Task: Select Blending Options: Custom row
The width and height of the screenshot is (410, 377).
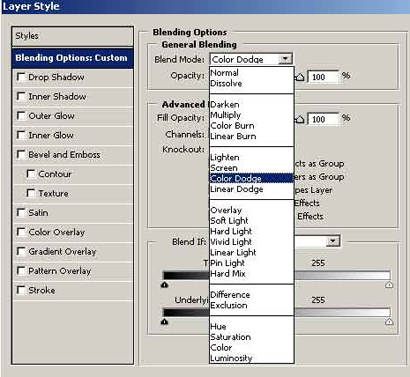Action: coord(73,58)
